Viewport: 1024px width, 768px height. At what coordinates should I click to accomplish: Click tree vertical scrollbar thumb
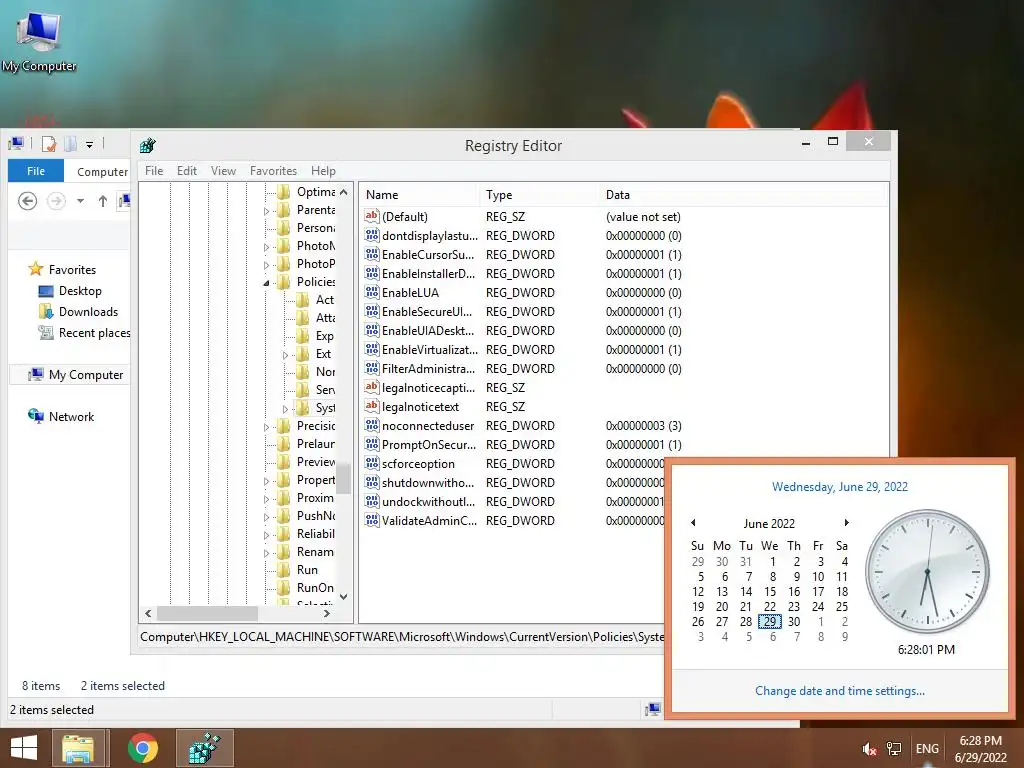coord(344,478)
